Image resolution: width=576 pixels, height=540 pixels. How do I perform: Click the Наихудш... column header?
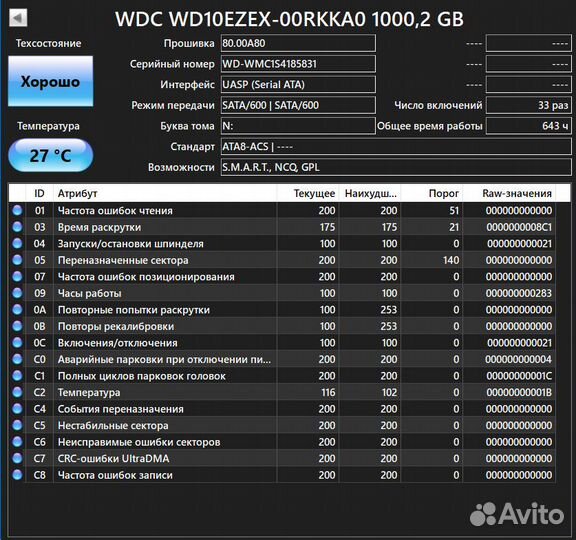point(371,193)
